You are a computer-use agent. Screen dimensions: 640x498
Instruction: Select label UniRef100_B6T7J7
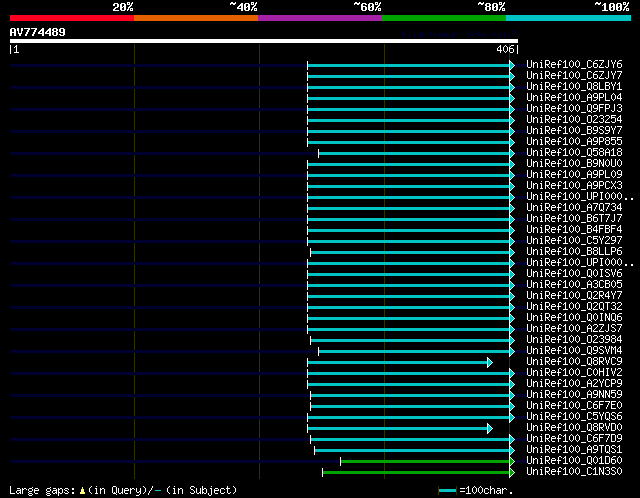tap(574, 218)
